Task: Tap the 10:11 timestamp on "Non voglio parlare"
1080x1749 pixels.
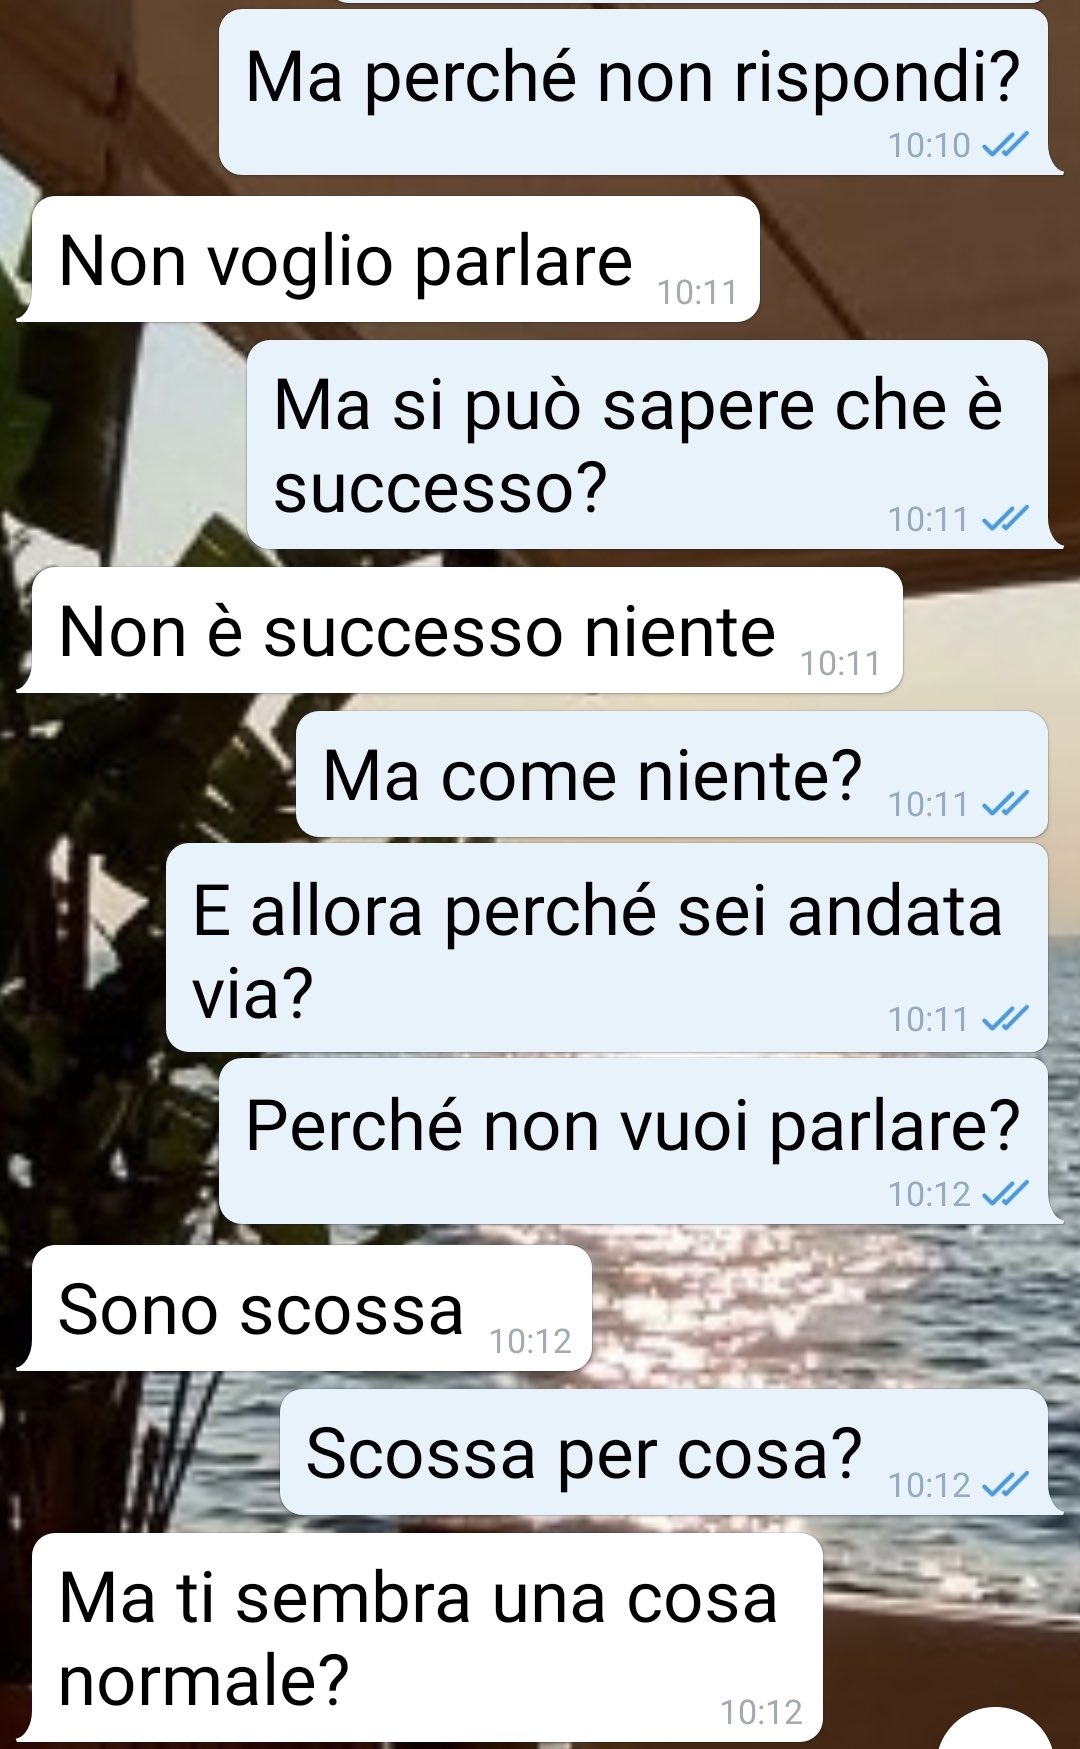Action: 697,292
